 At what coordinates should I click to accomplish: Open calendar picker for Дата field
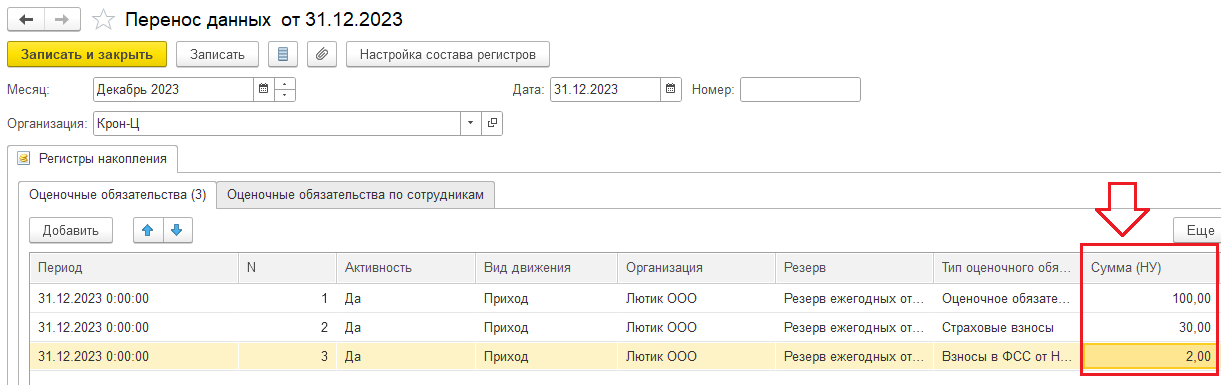coord(672,89)
